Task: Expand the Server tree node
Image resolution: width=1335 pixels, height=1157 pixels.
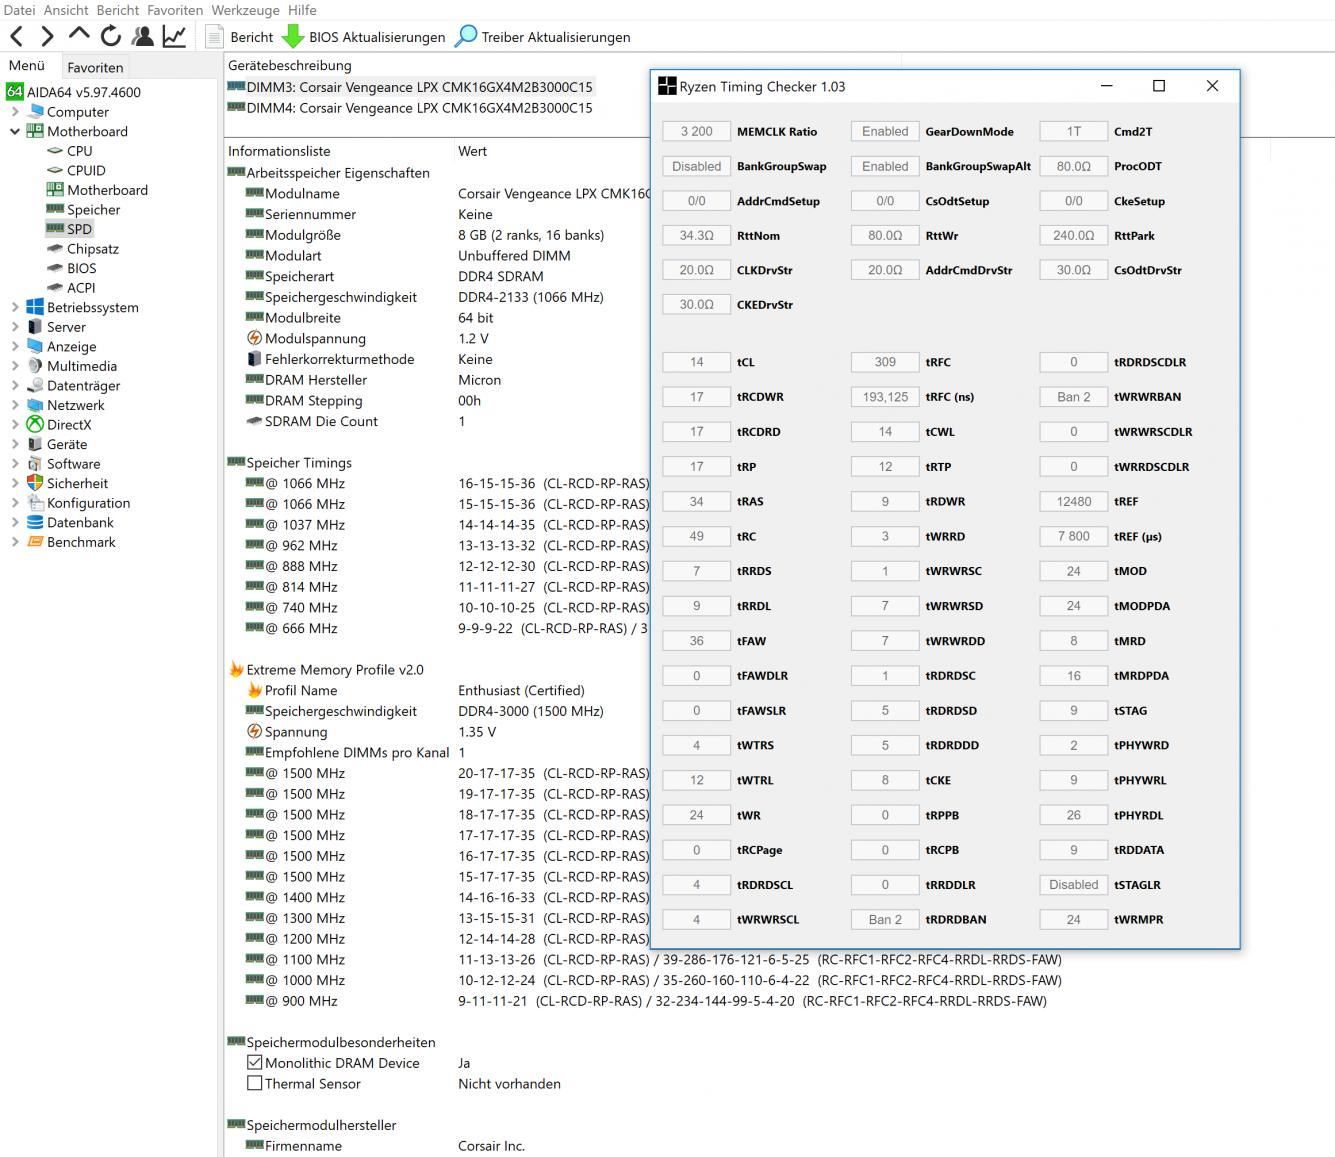Action: [x=14, y=327]
